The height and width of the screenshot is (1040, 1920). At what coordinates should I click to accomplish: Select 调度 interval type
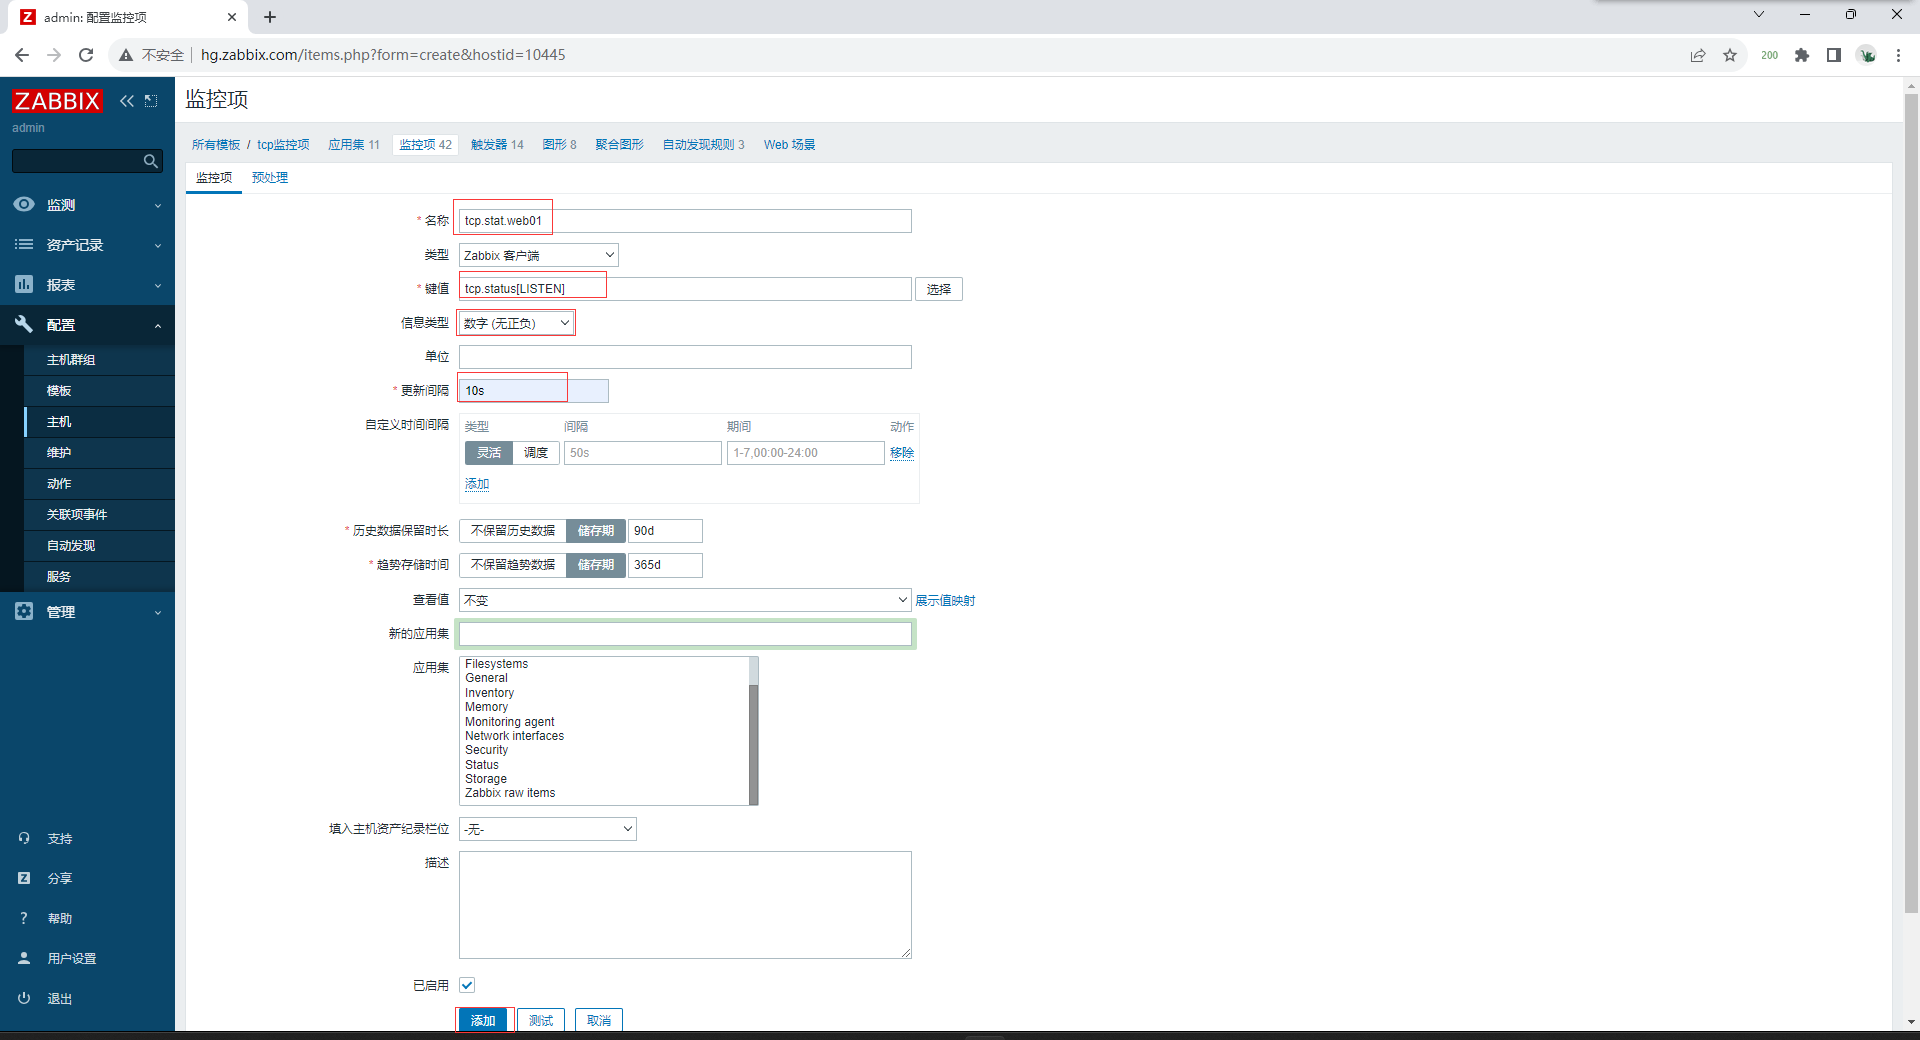click(536, 453)
